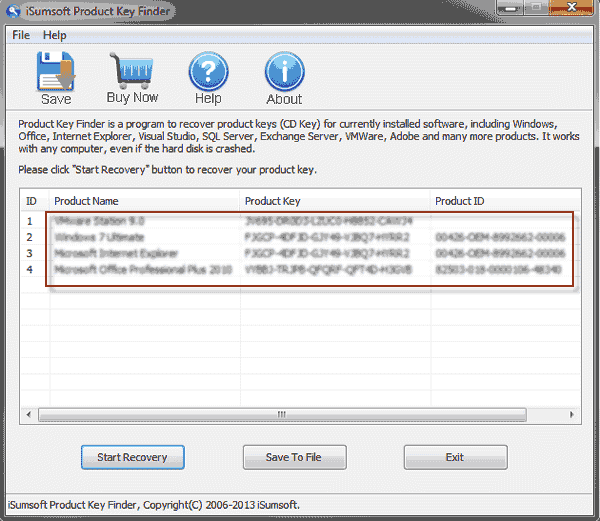This screenshot has height=521, width=600.
Task: Sort by the ID column header
Action: coord(34,201)
